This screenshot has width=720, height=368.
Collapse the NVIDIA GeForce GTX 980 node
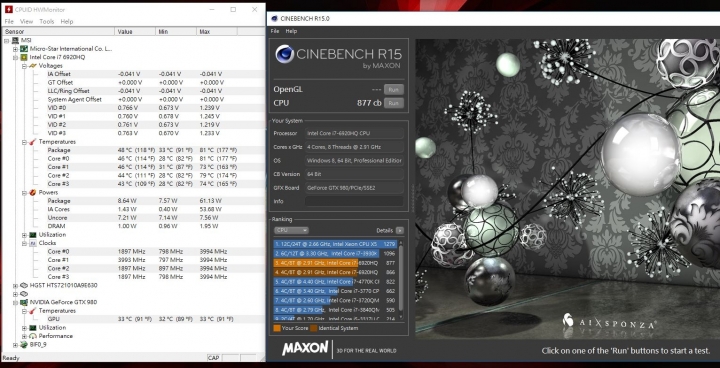tap(15, 302)
